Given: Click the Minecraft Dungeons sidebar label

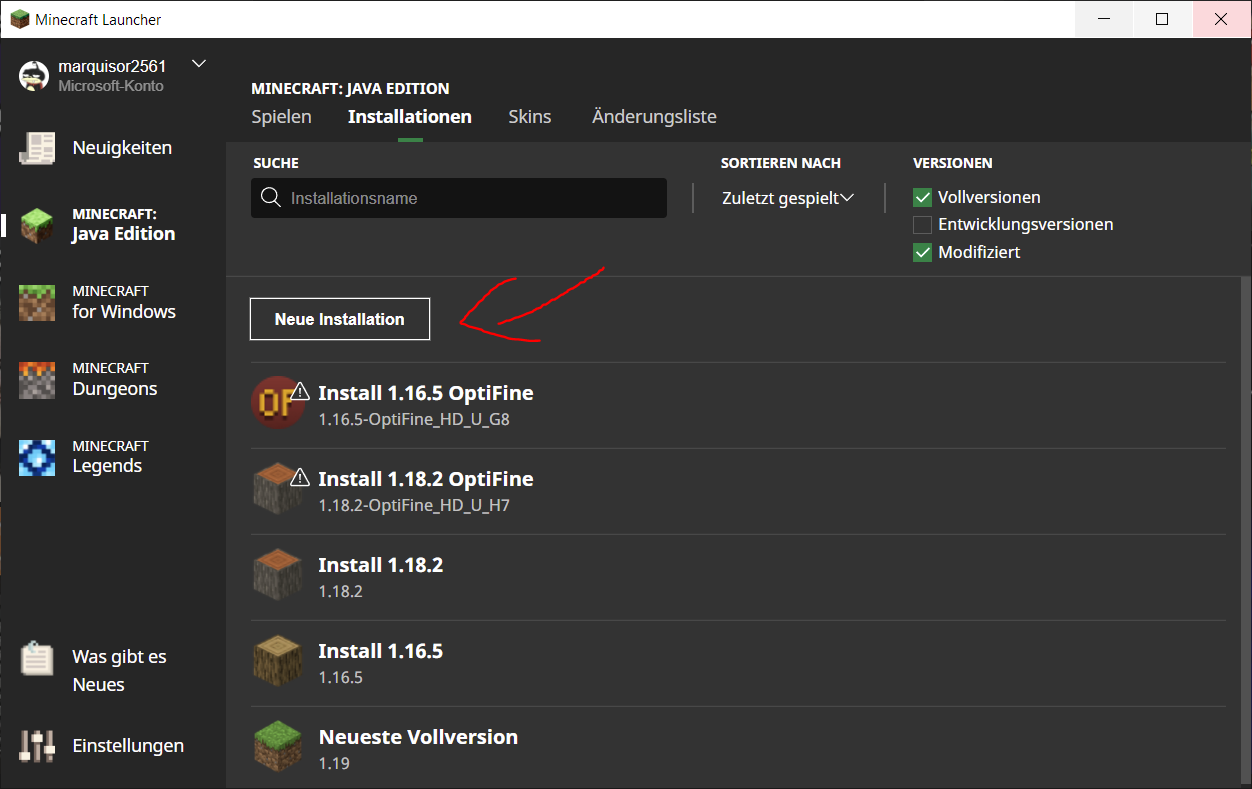Looking at the screenshot, I should (x=115, y=379).
